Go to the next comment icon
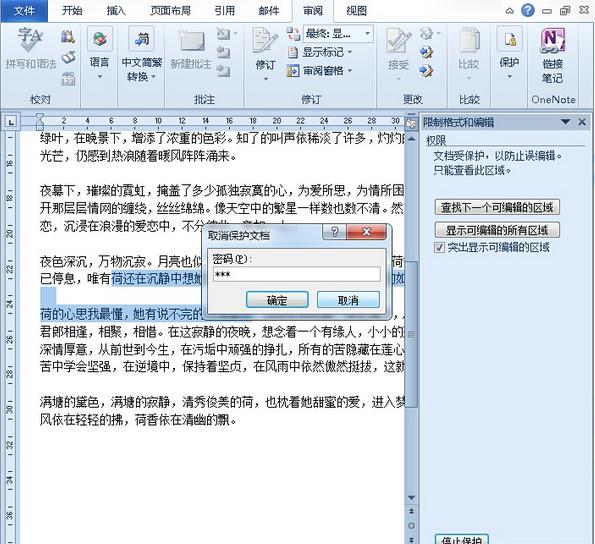 (224, 70)
